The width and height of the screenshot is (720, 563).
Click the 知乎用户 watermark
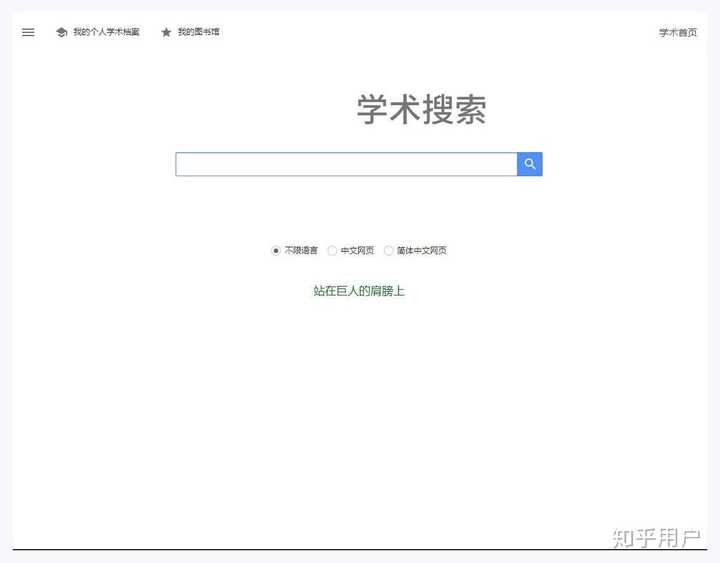[x=656, y=538]
